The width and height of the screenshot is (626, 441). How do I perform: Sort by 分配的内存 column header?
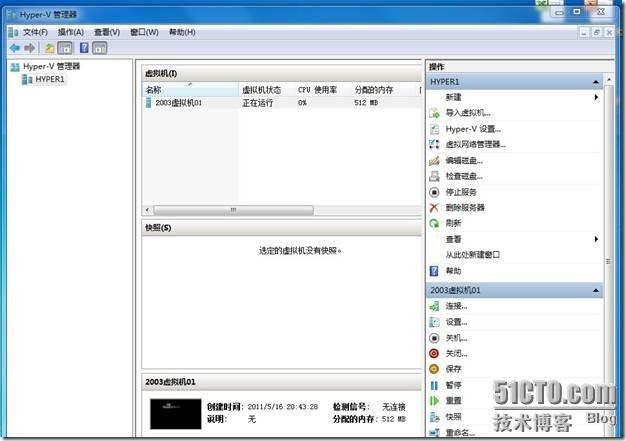tap(384, 90)
